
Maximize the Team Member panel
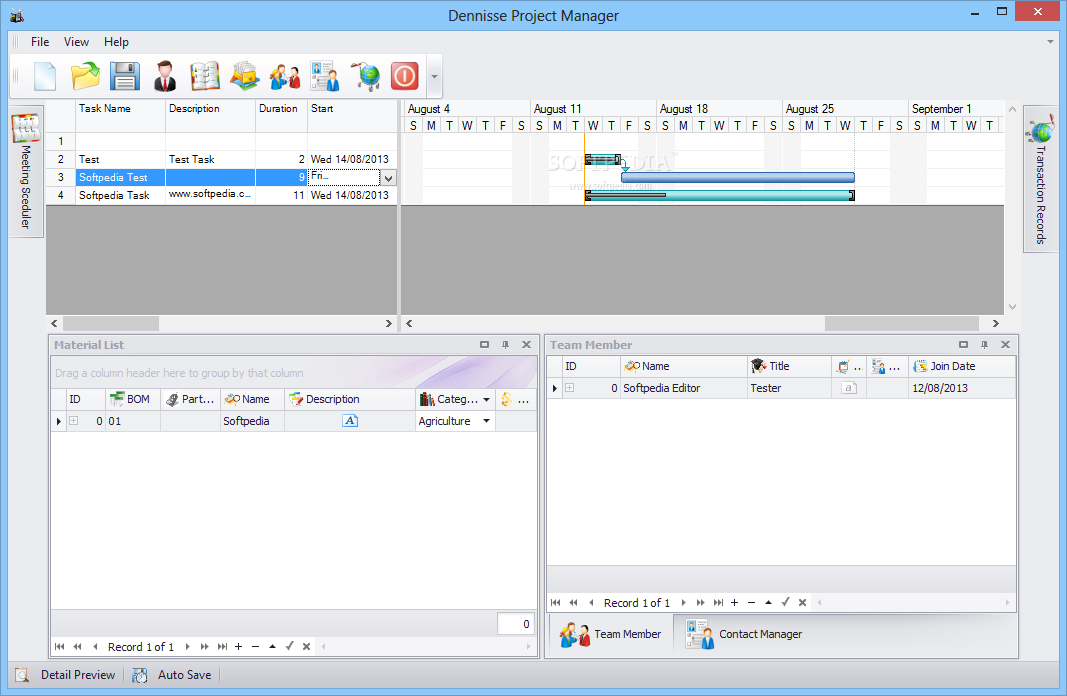tap(963, 345)
